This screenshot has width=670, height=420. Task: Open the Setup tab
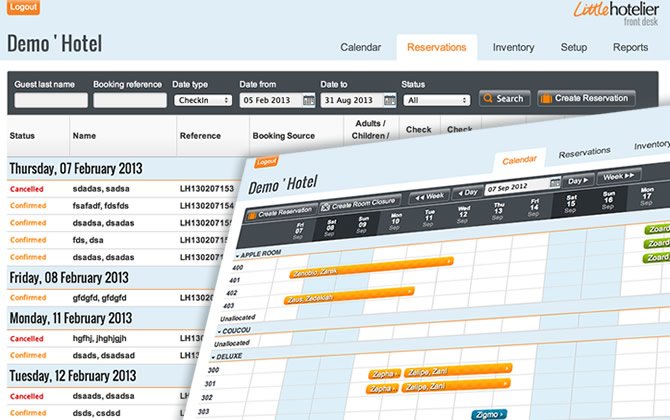pos(573,47)
